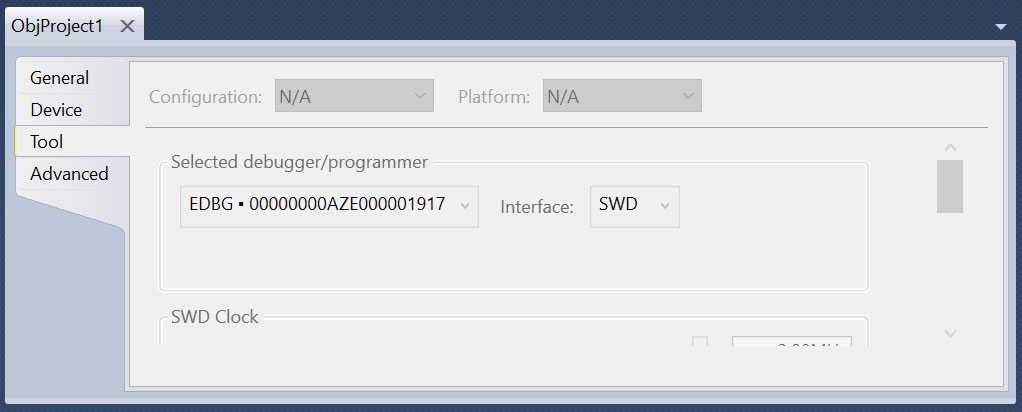Activate the ObjProject1 document tab
1022x412 pixels.
(x=57, y=26)
